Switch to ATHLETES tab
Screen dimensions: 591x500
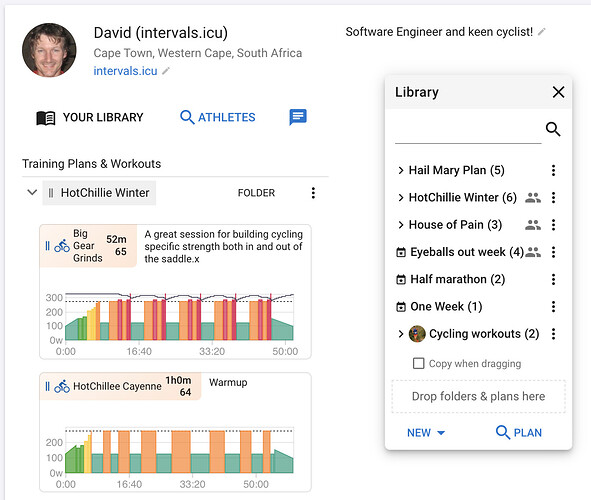pyautogui.click(x=217, y=117)
